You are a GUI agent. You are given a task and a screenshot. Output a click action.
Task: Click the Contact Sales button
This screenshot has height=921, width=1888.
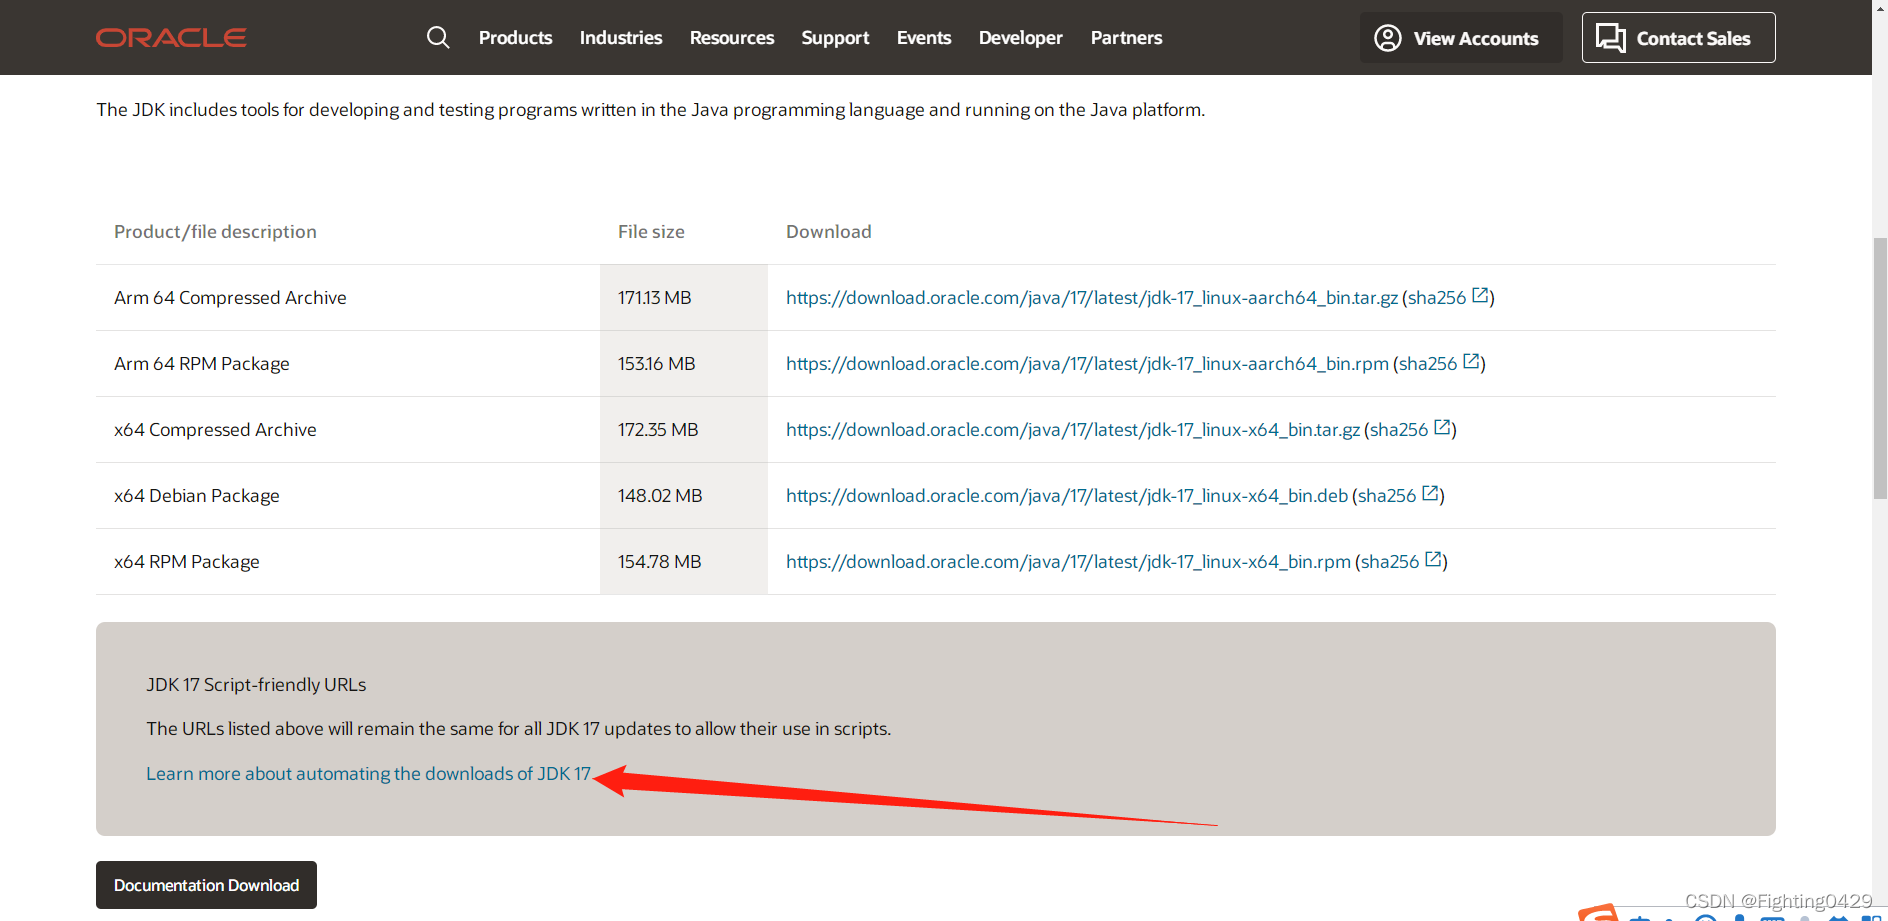coord(1679,38)
